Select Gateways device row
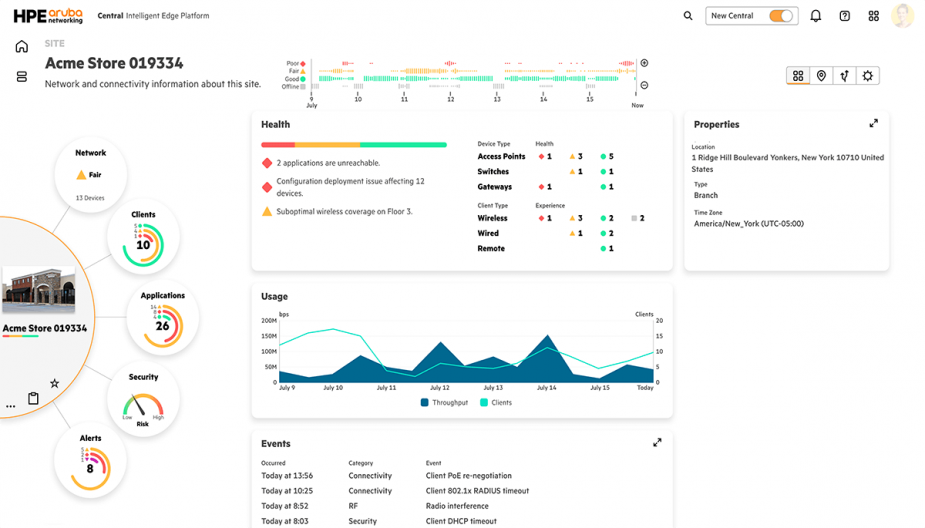 tap(546, 187)
